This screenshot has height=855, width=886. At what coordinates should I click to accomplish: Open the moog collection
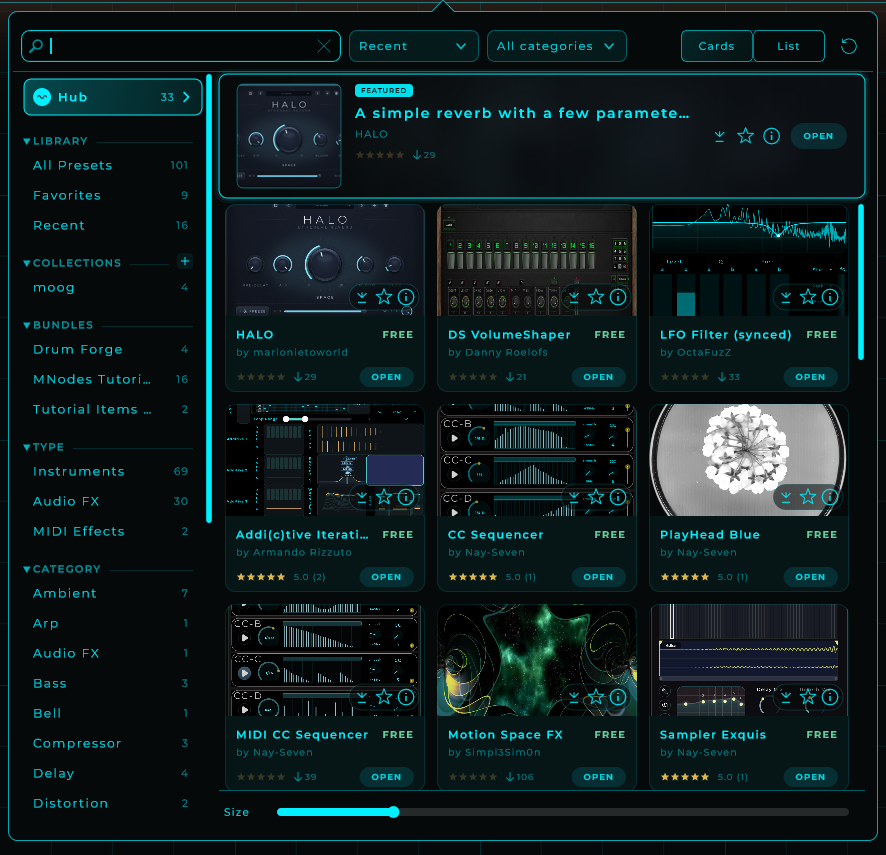click(x=110, y=288)
